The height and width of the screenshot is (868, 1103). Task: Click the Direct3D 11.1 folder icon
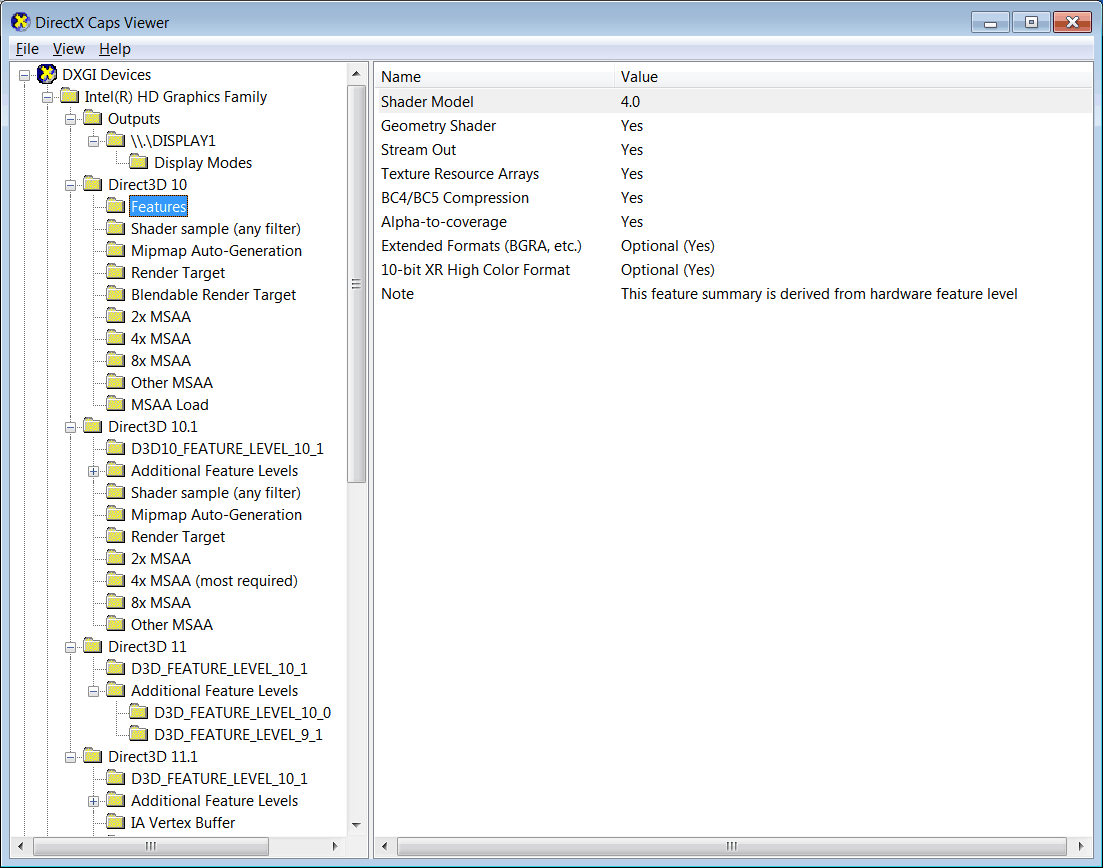pos(93,756)
